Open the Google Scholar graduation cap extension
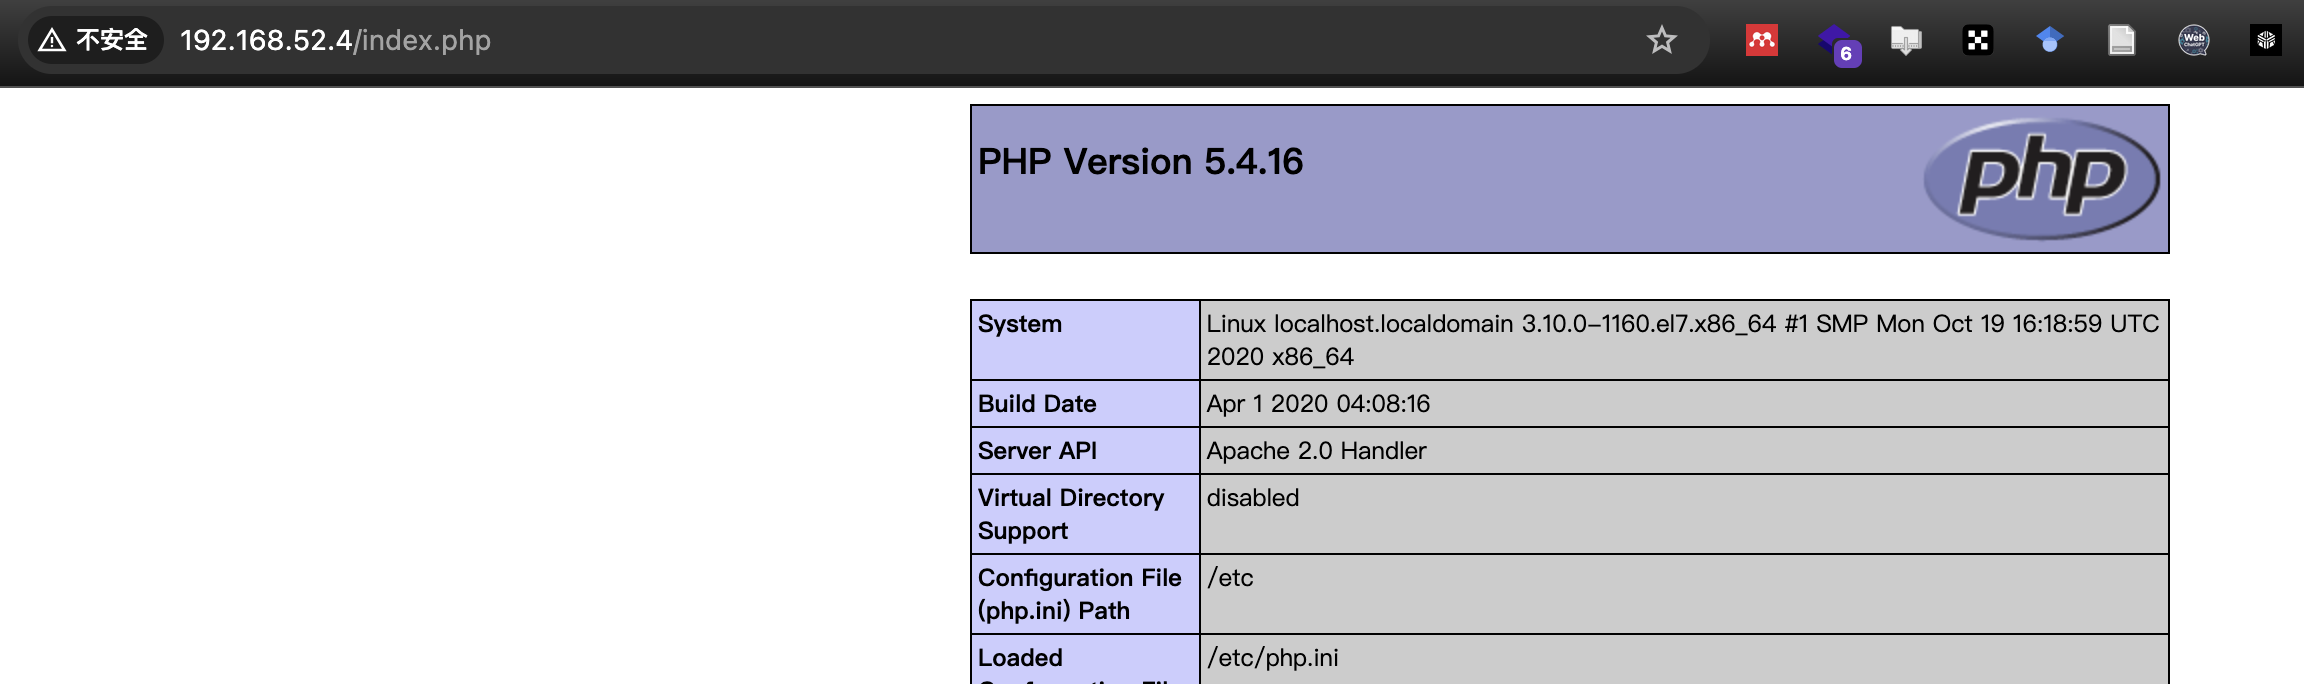Viewport: 2304px width, 684px height. [2049, 40]
